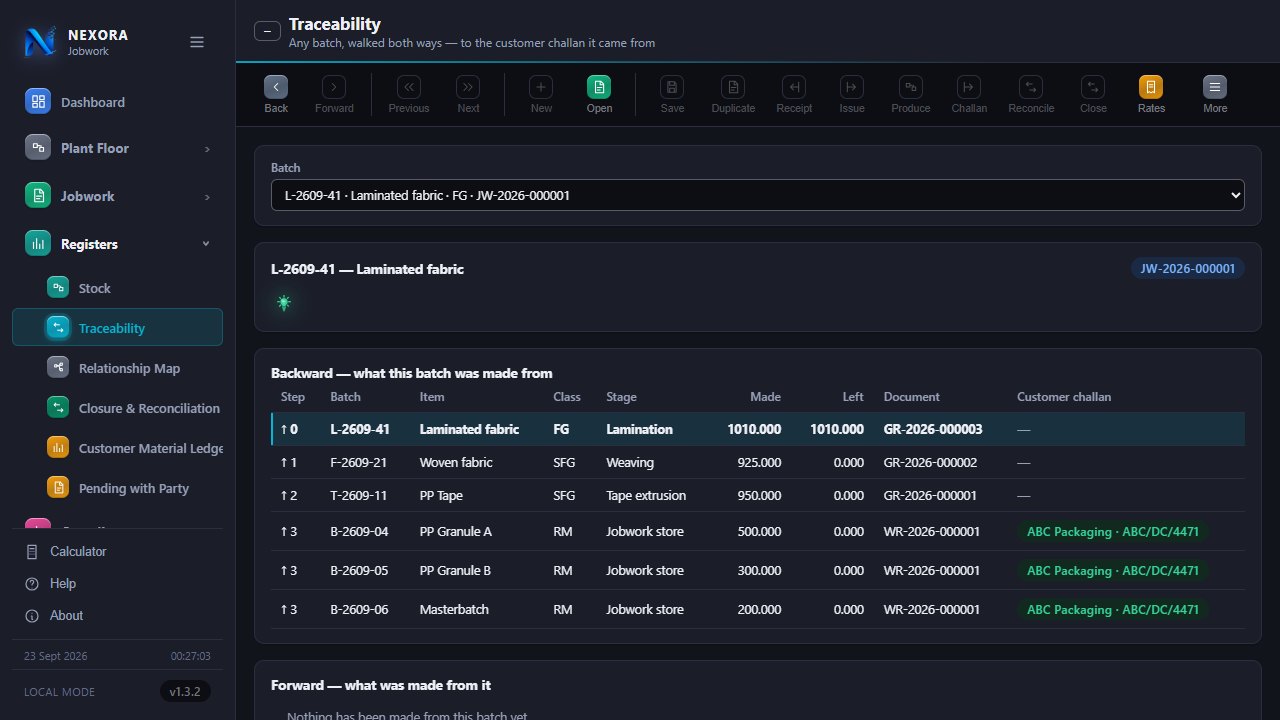Toggle the sidebar hamburger menu
Screen dimensions: 1280x720
197,42
